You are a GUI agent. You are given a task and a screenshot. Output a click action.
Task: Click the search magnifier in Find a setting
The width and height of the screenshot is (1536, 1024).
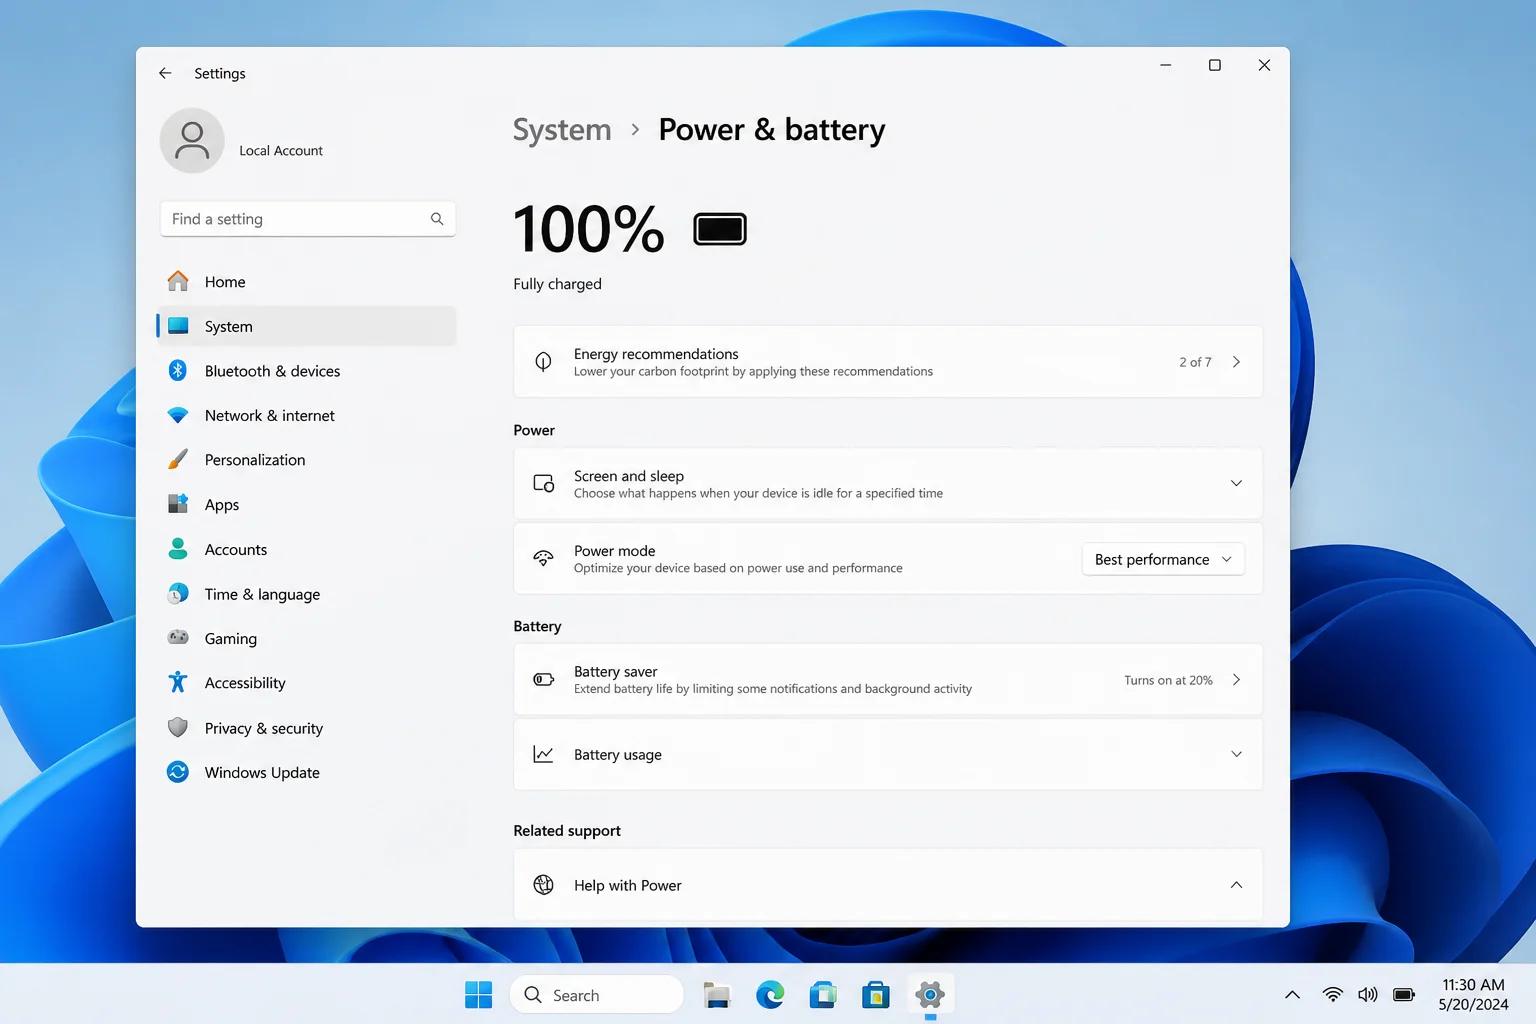pos(437,219)
